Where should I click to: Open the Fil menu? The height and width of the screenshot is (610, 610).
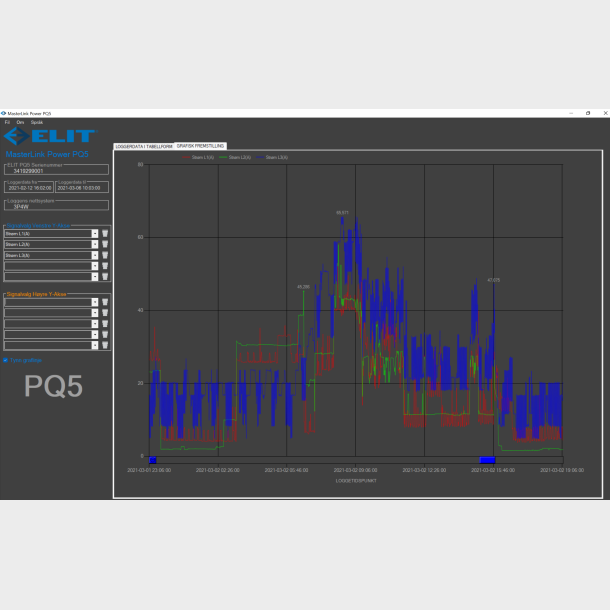pos(7,122)
